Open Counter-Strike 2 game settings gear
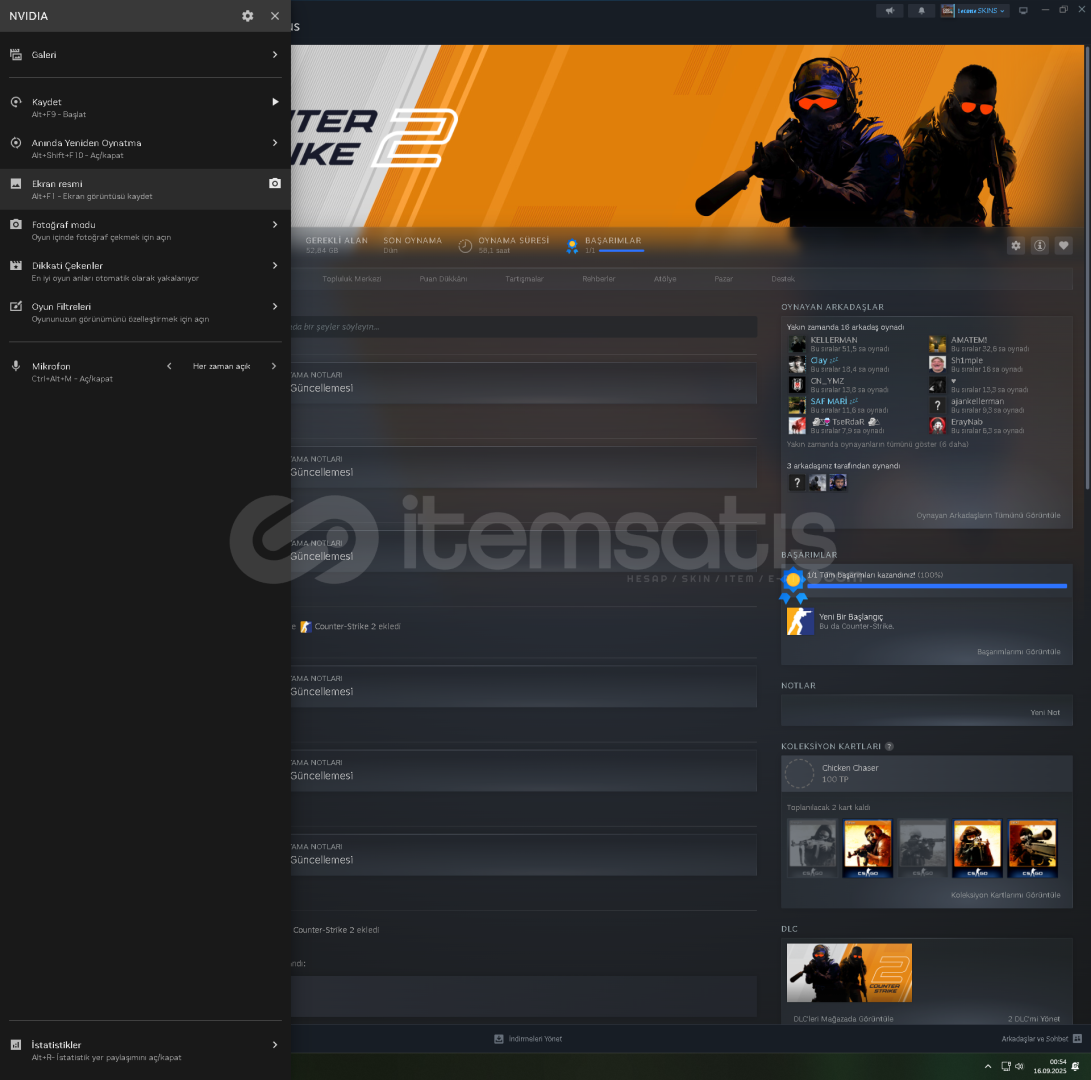The image size is (1091, 1080). pyautogui.click(x=1016, y=246)
